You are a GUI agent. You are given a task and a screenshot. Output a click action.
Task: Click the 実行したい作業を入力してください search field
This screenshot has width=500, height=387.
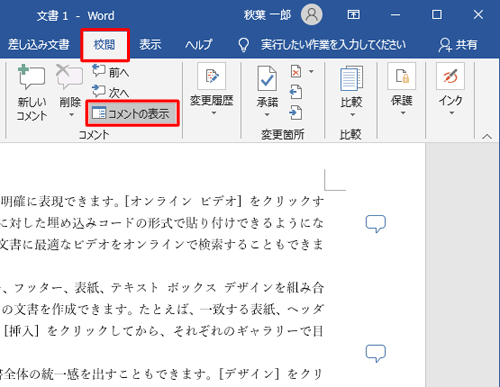333,45
